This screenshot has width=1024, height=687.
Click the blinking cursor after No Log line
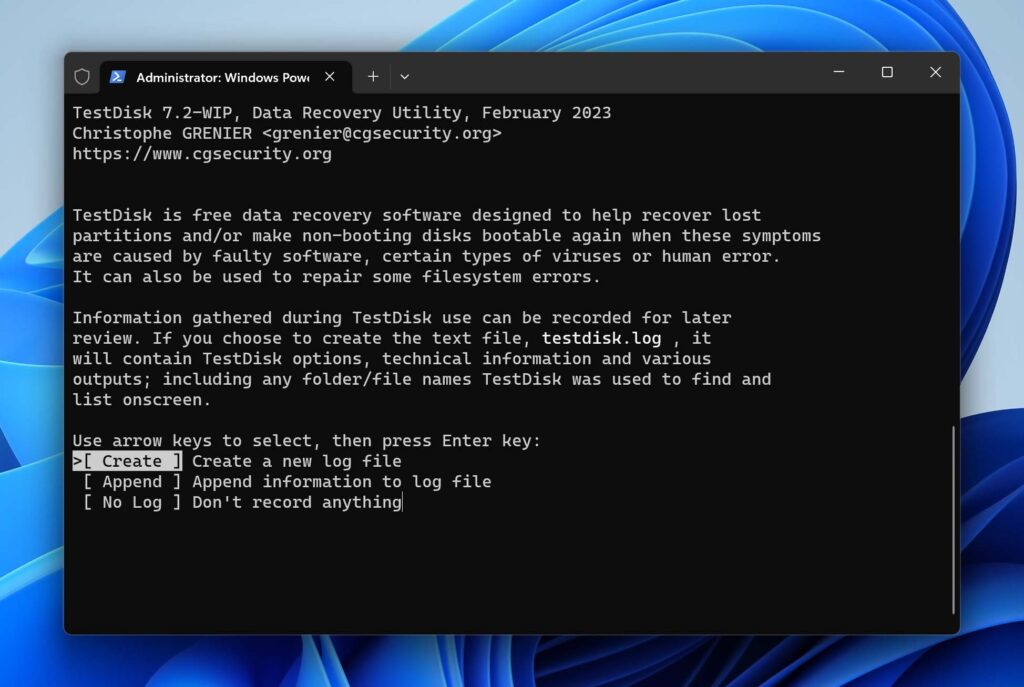pos(404,502)
